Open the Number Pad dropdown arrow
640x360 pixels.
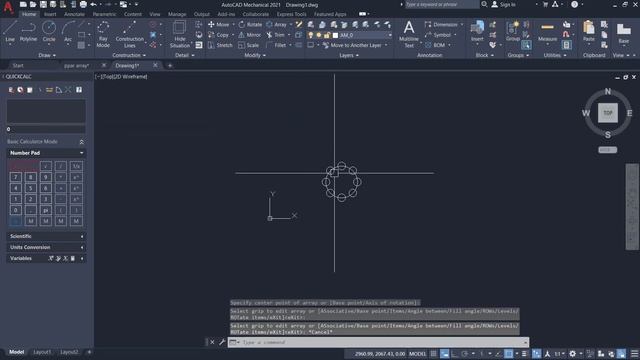pos(82,153)
